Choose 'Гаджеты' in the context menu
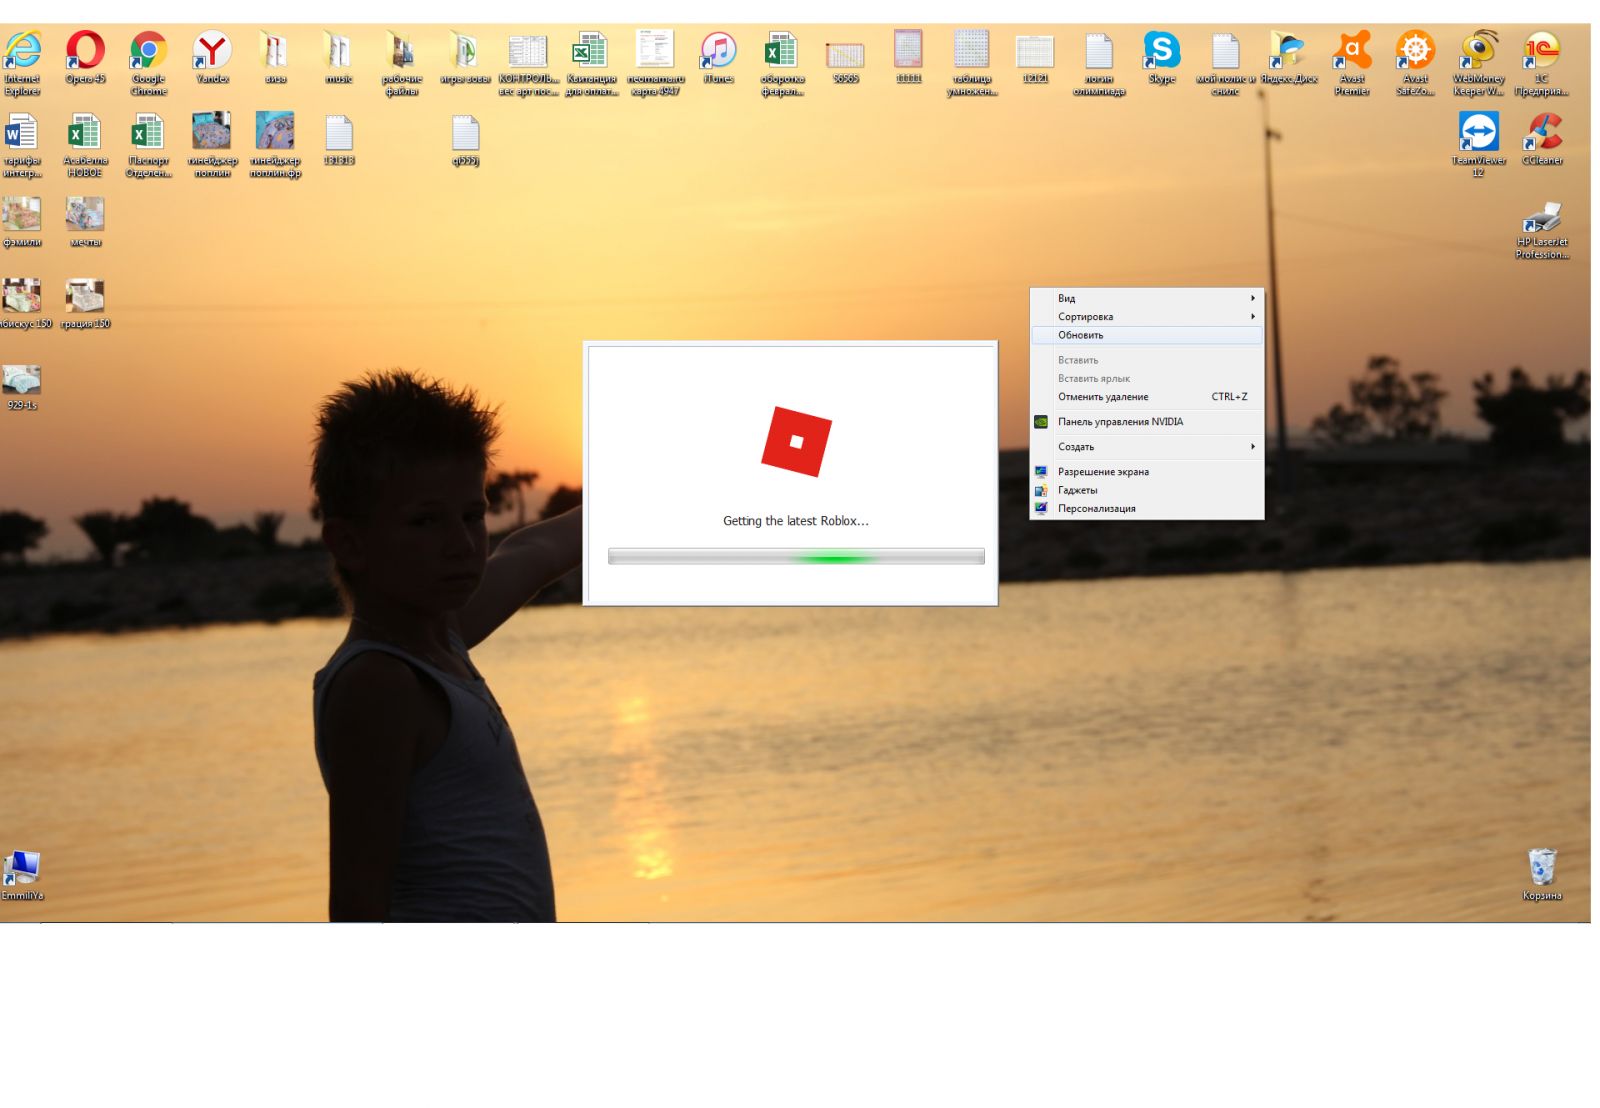This screenshot has height=1108, width=1600. (x=1147, y=490)
